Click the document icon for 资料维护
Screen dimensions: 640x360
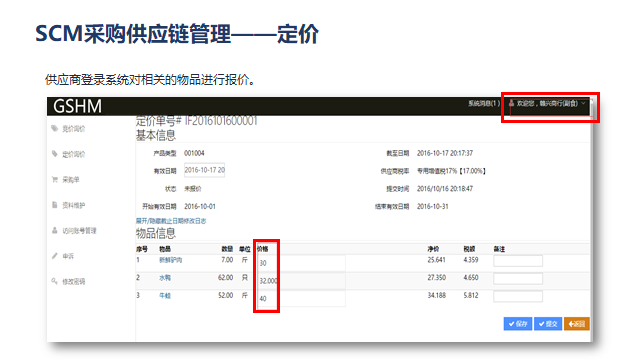(x=54, y=205)
